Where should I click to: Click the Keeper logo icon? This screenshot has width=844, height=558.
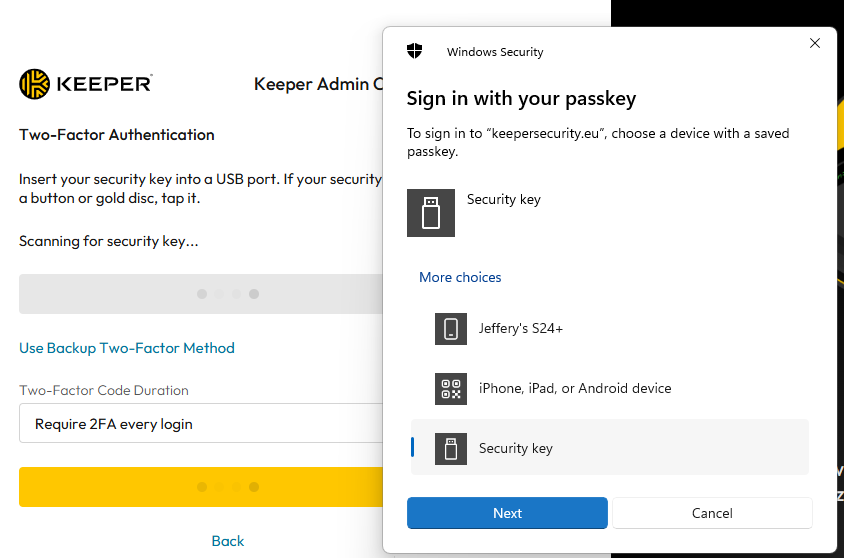pyautogui.click(x=35, y=84)
